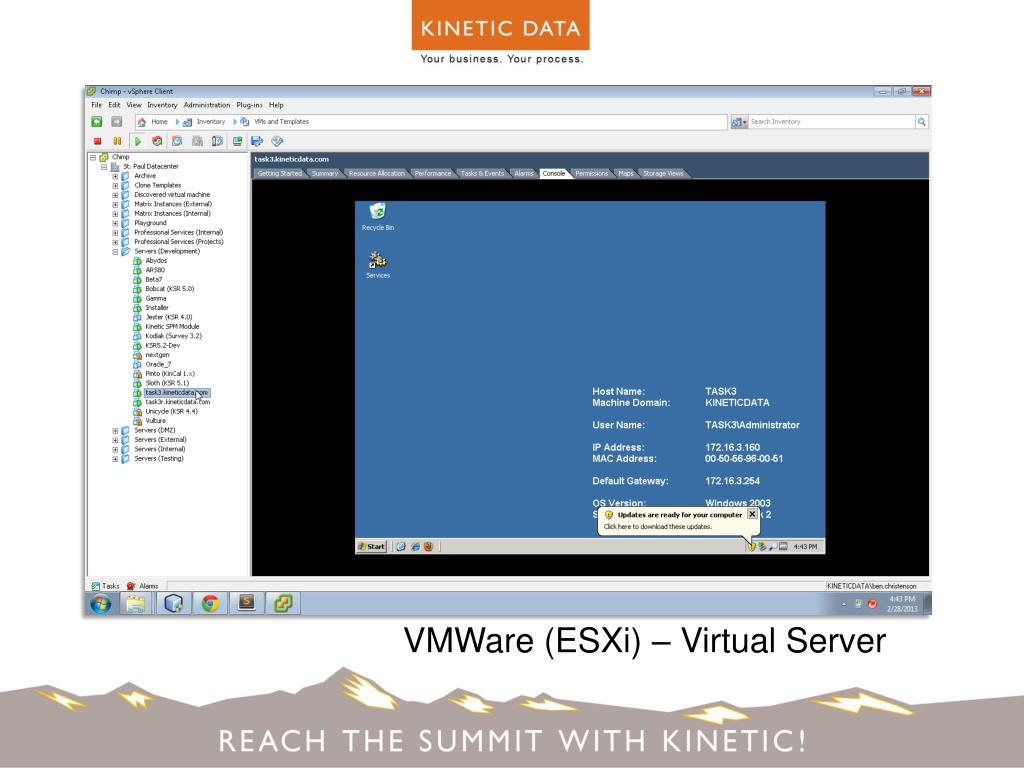Expand the Archive folder
1024x768 pixels.
coord(115,176)
